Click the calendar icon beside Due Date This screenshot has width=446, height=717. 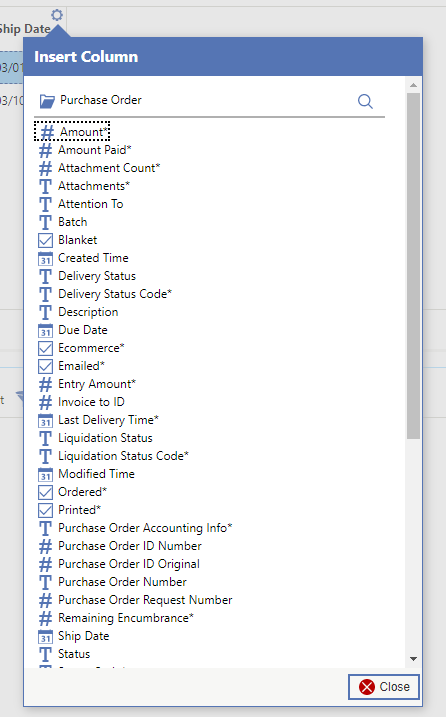(x=45, y=330)
